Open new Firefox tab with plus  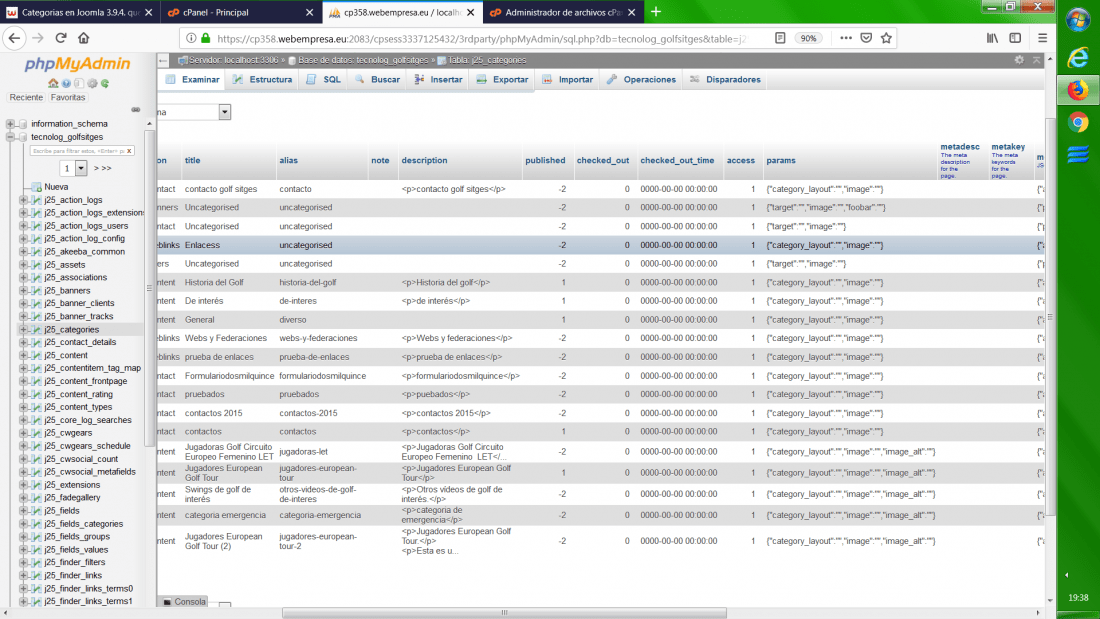click(655, 12)
